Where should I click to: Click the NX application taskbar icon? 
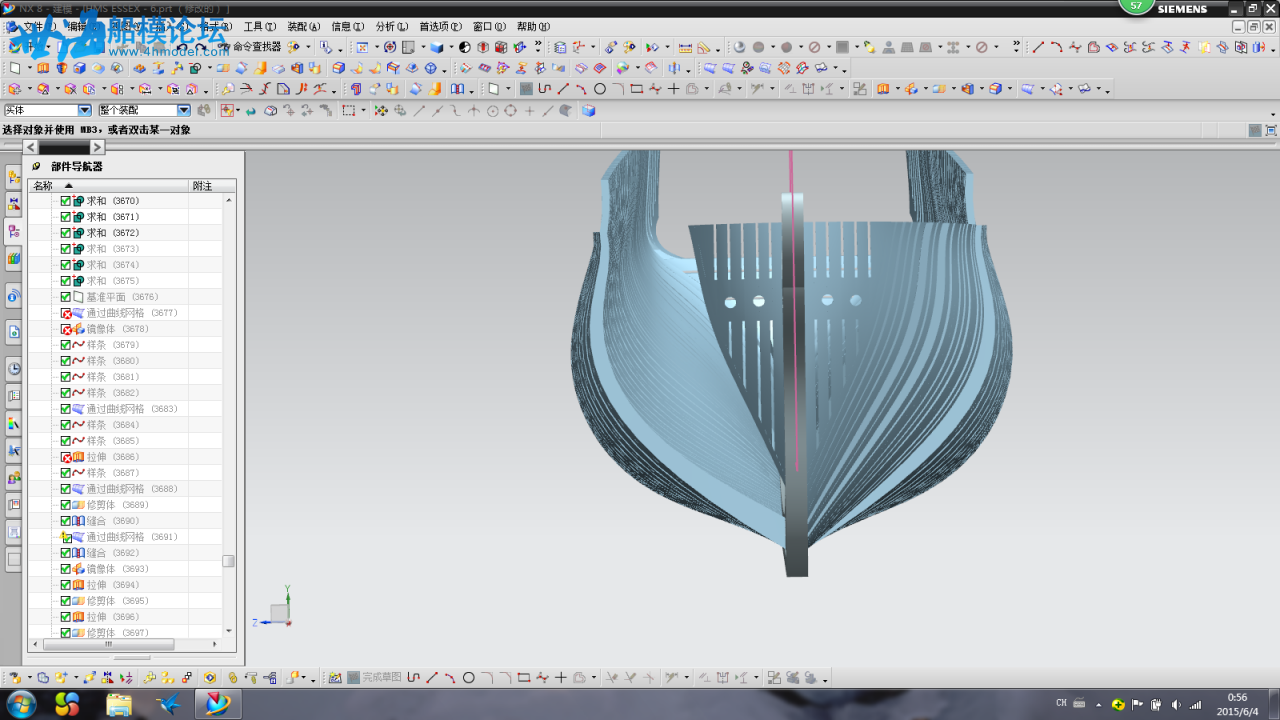click(x=217, y=703)
